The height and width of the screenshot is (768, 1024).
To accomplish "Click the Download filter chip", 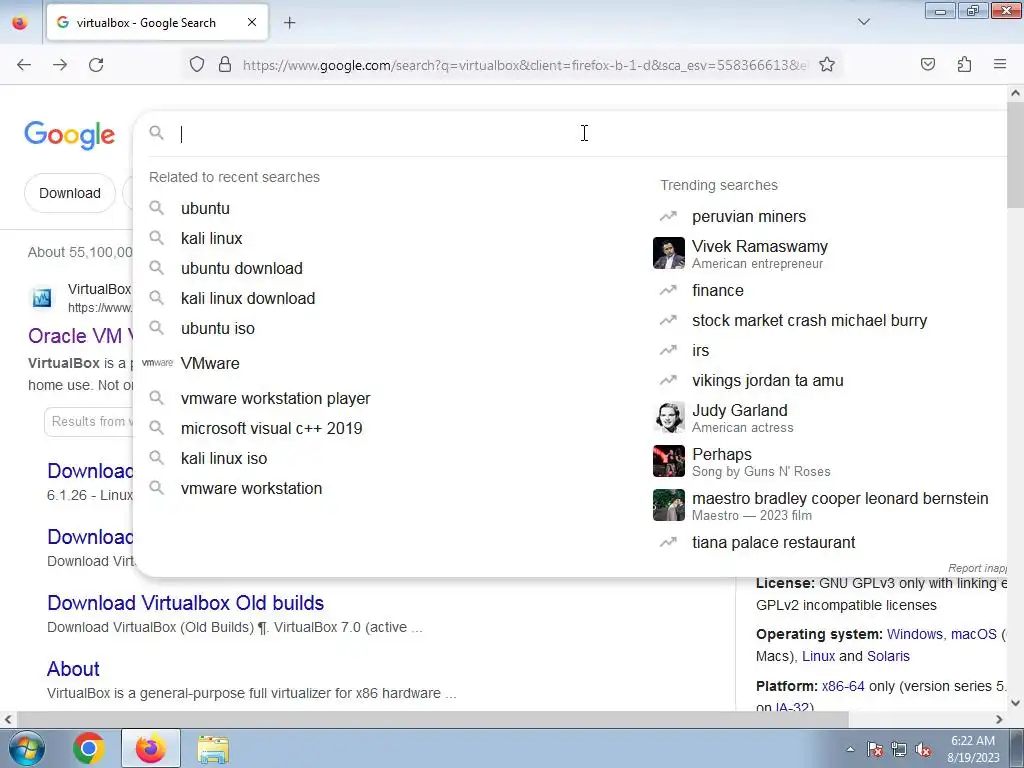I will click(70, 193).
